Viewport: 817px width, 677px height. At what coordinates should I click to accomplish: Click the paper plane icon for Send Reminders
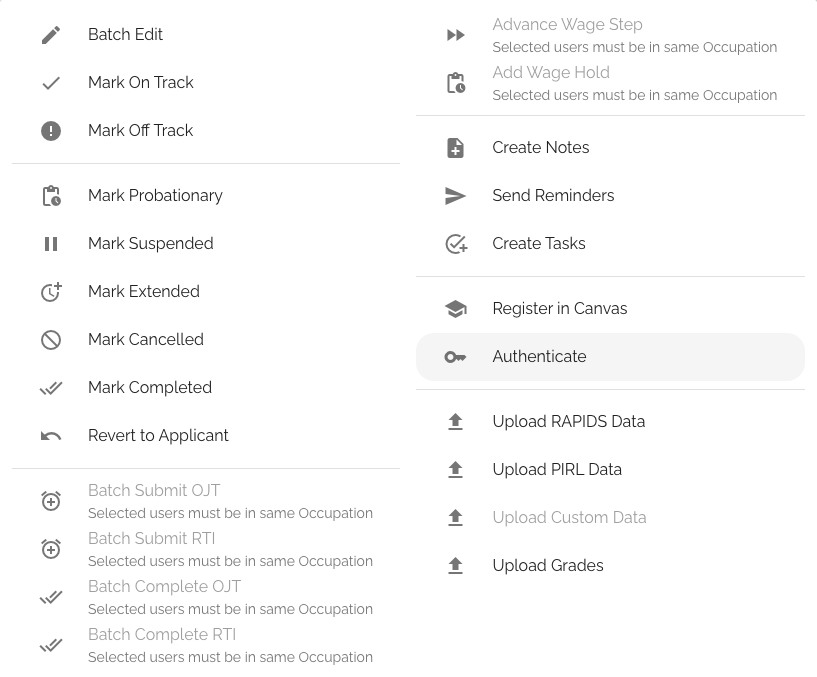(455, 196)
